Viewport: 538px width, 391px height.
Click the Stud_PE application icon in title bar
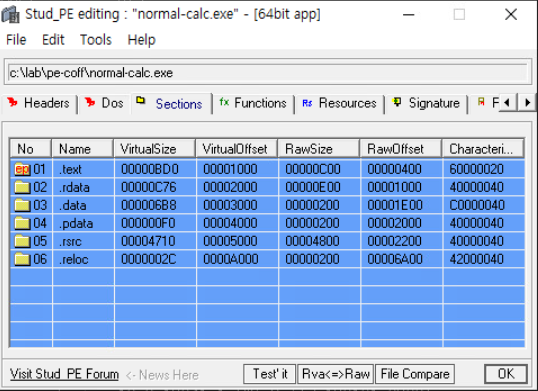(x=10, y=14)
